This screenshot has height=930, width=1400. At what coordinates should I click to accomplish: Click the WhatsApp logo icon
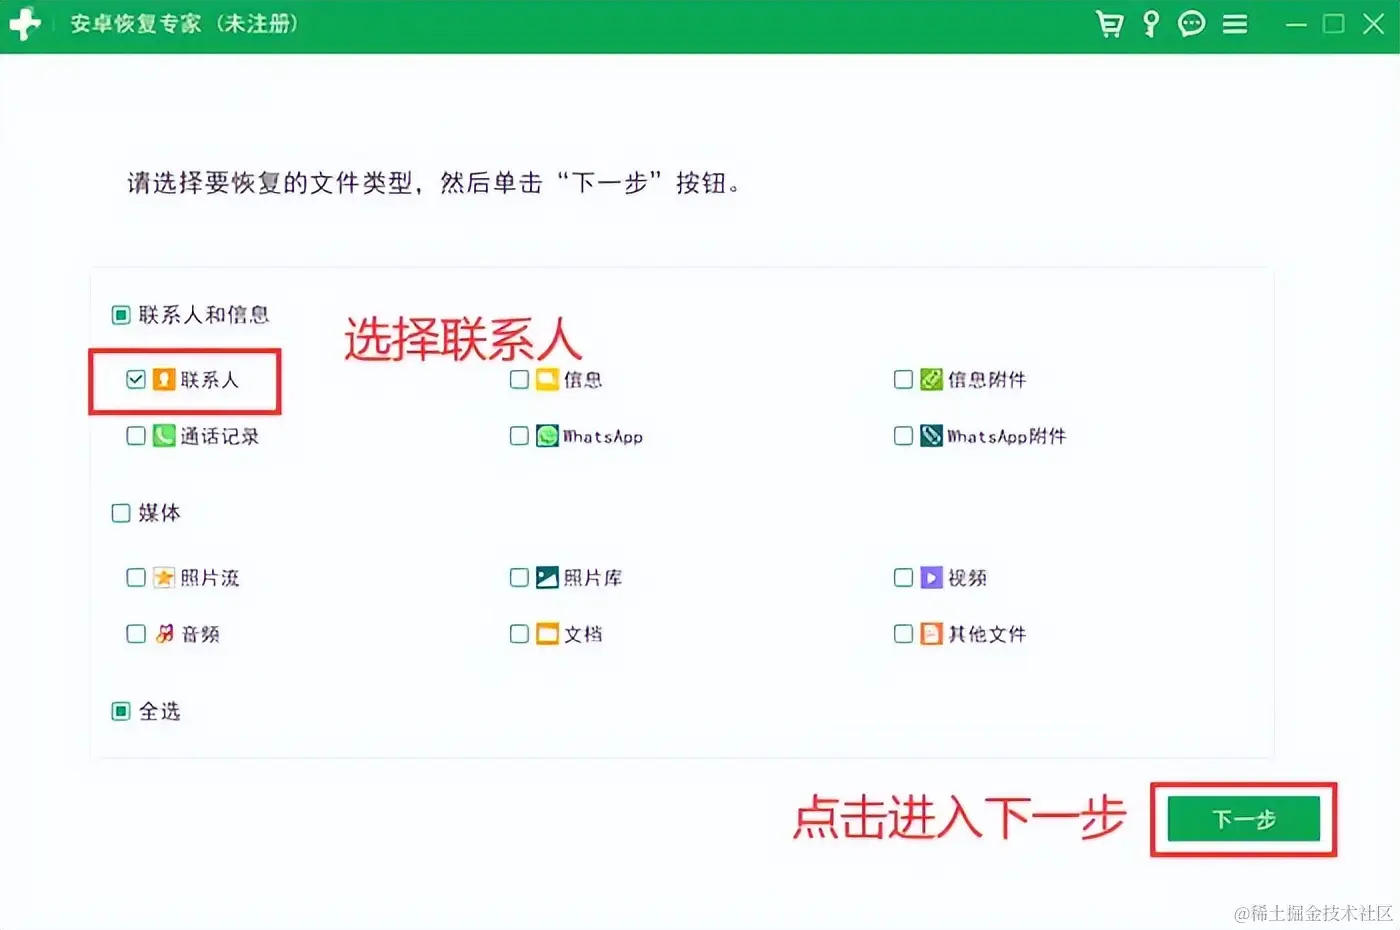pos(547,436)
